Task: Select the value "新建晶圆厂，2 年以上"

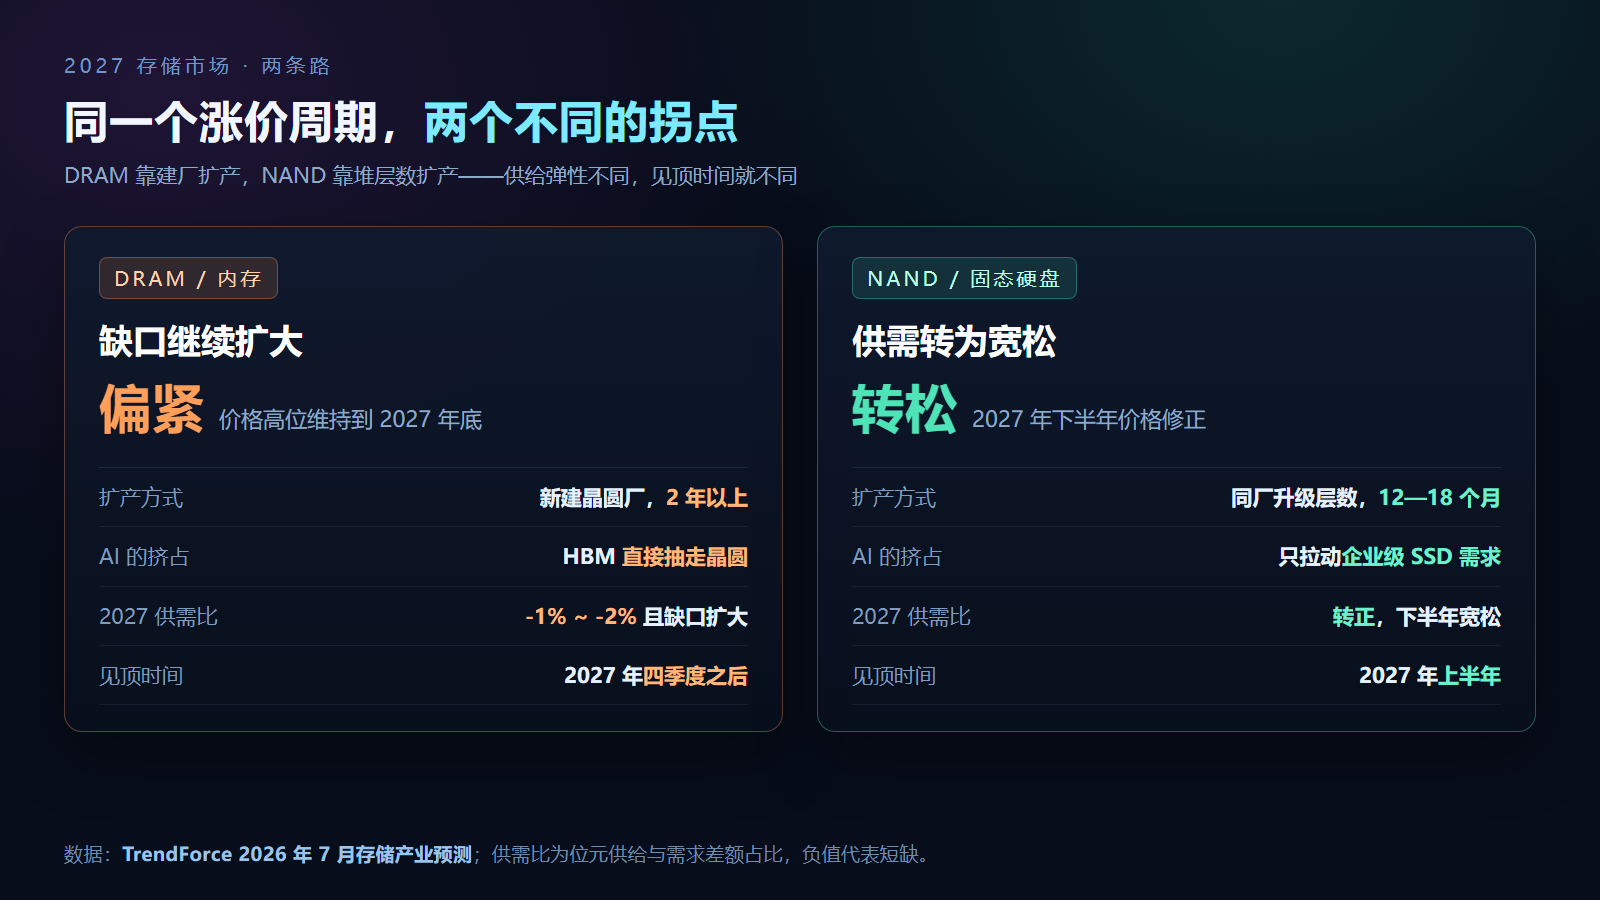Action: (644, 498)
